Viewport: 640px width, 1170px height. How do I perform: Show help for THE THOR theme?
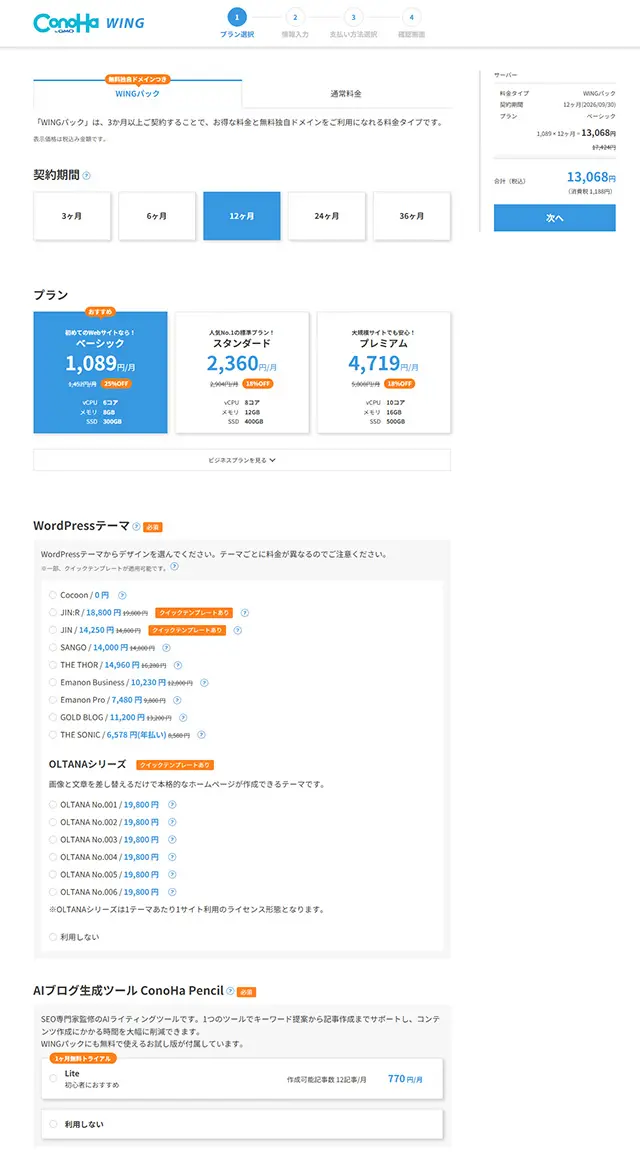tap(178, 665)
